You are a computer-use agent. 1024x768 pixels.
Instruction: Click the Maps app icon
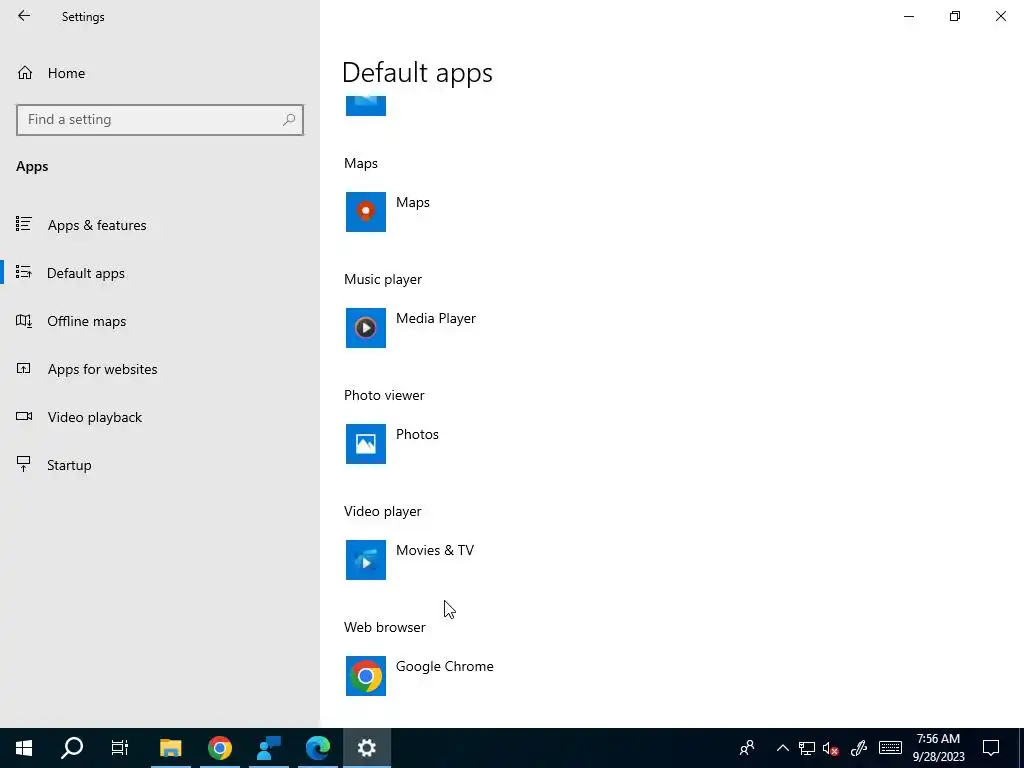366,212
